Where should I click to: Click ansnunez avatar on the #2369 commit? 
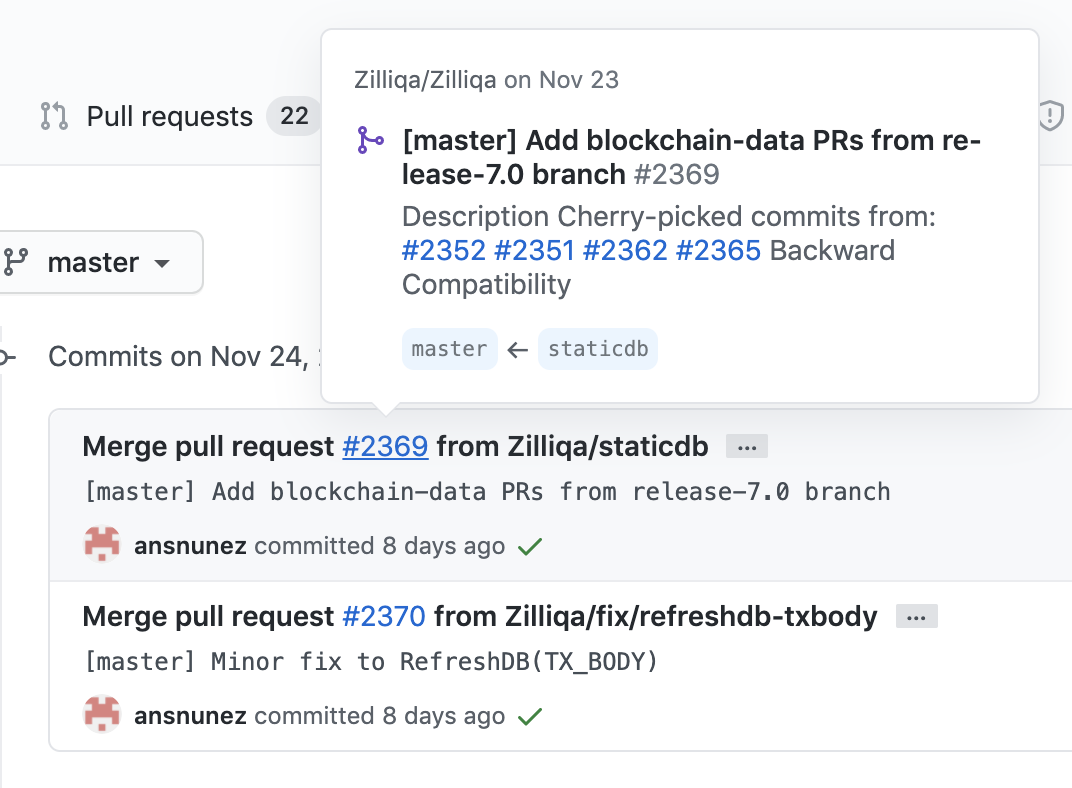pos(102,544)
